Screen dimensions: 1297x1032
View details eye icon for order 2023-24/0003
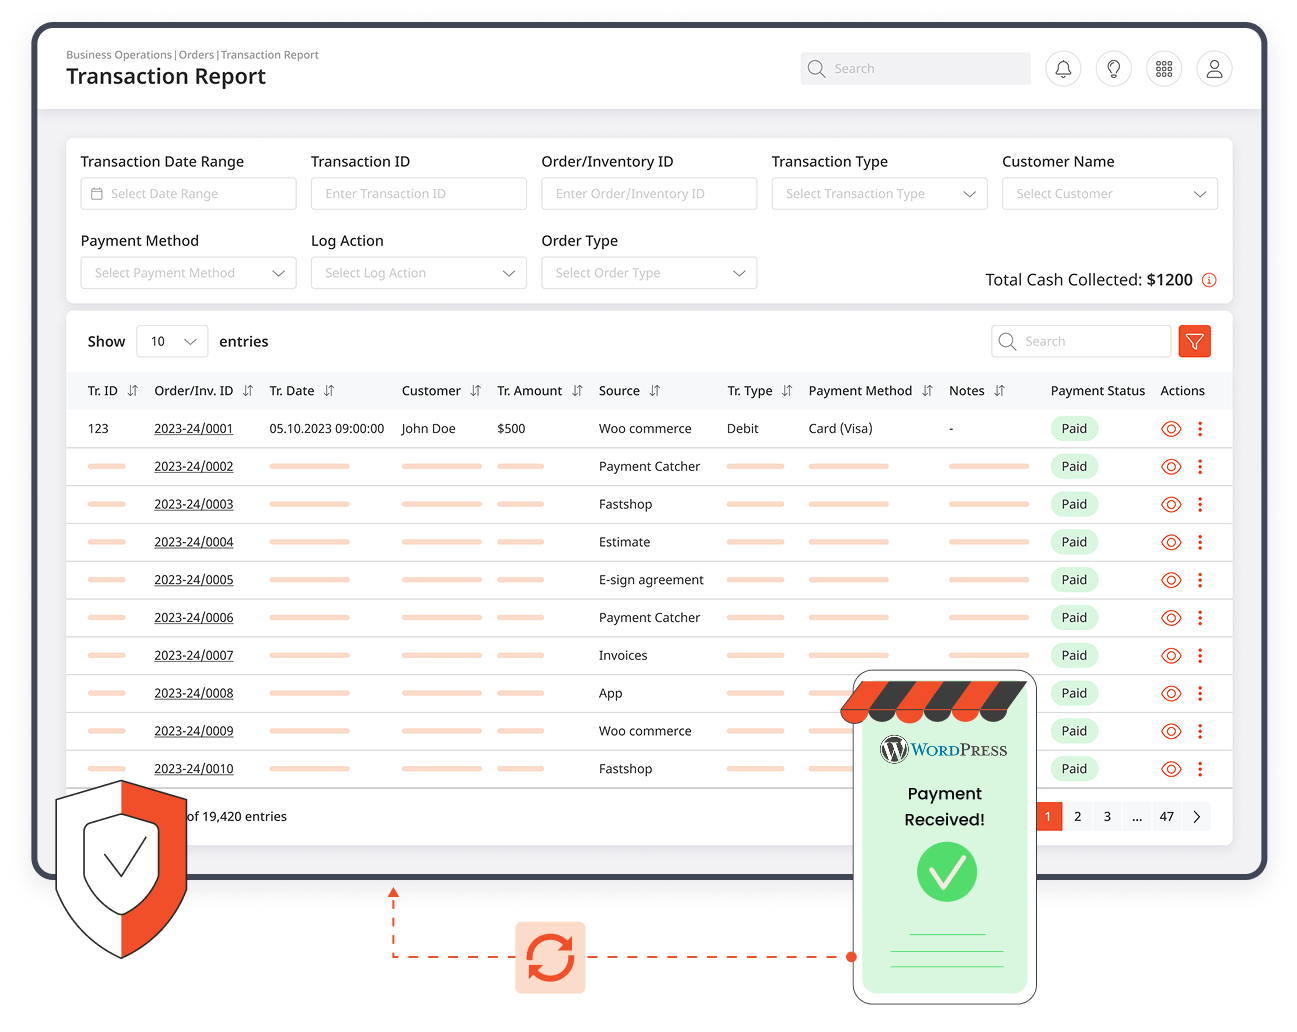coord(1171,505)
